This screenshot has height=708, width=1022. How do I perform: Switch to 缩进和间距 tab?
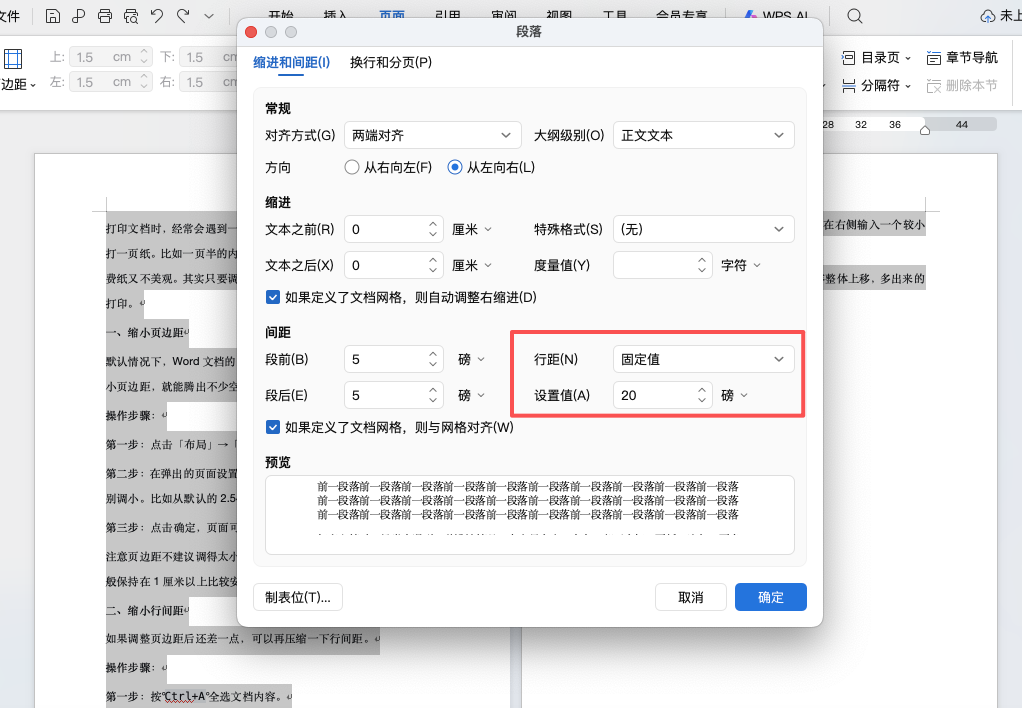point(291,63)
